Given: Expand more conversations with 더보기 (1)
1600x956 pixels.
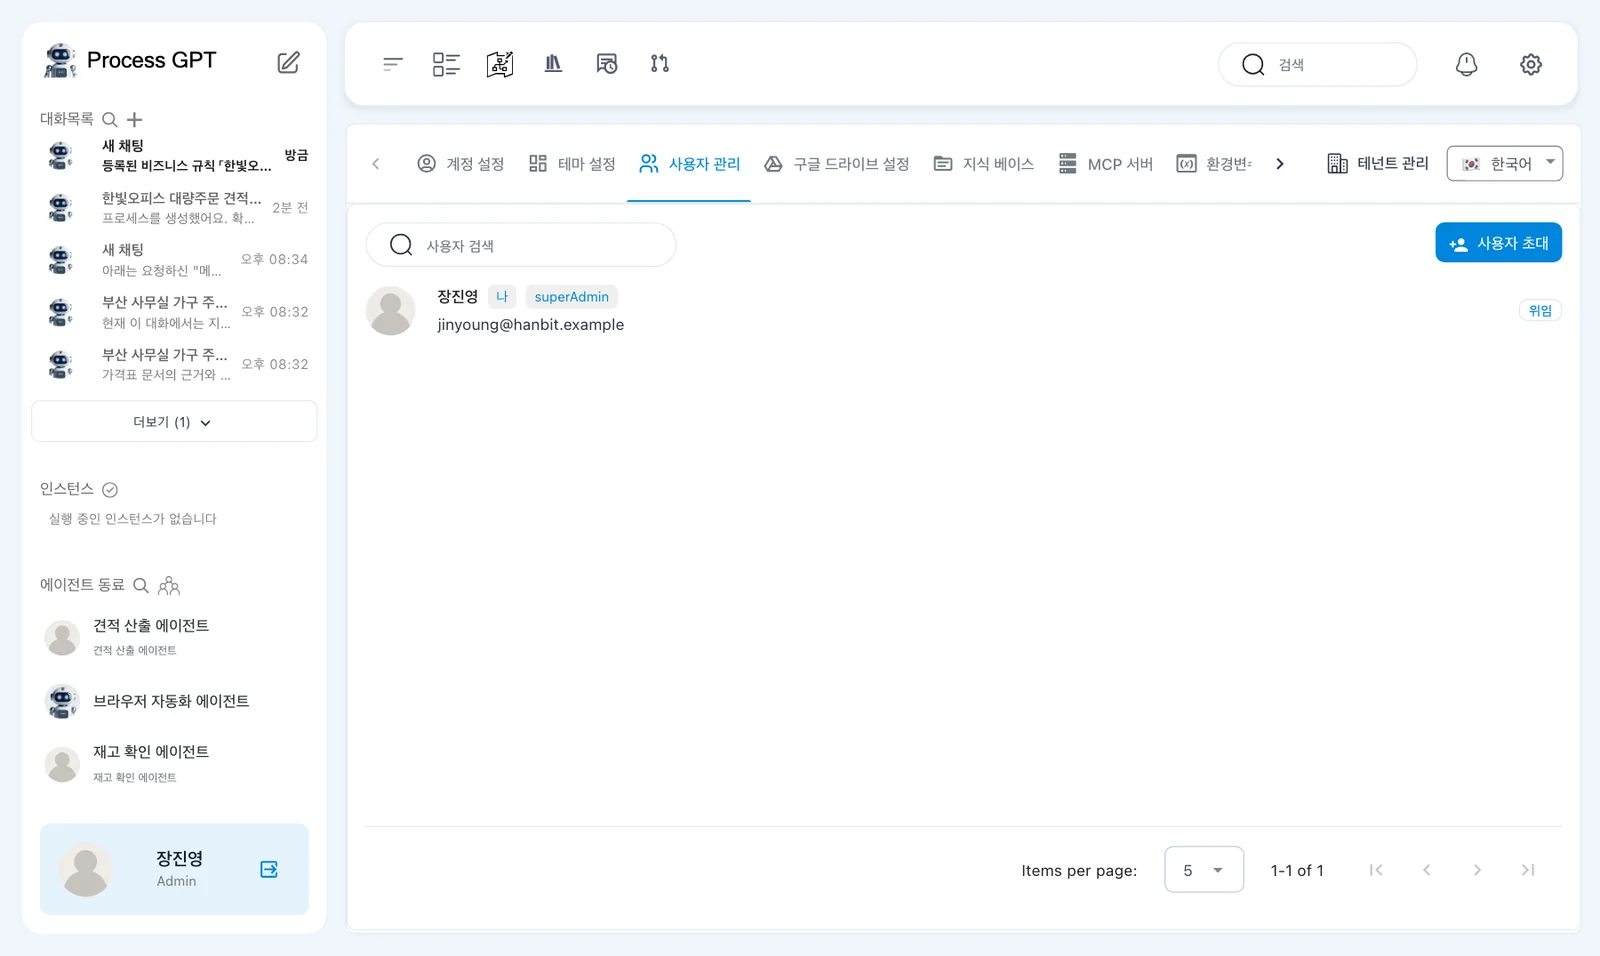Looking at the screenshot, I should 174,422.
